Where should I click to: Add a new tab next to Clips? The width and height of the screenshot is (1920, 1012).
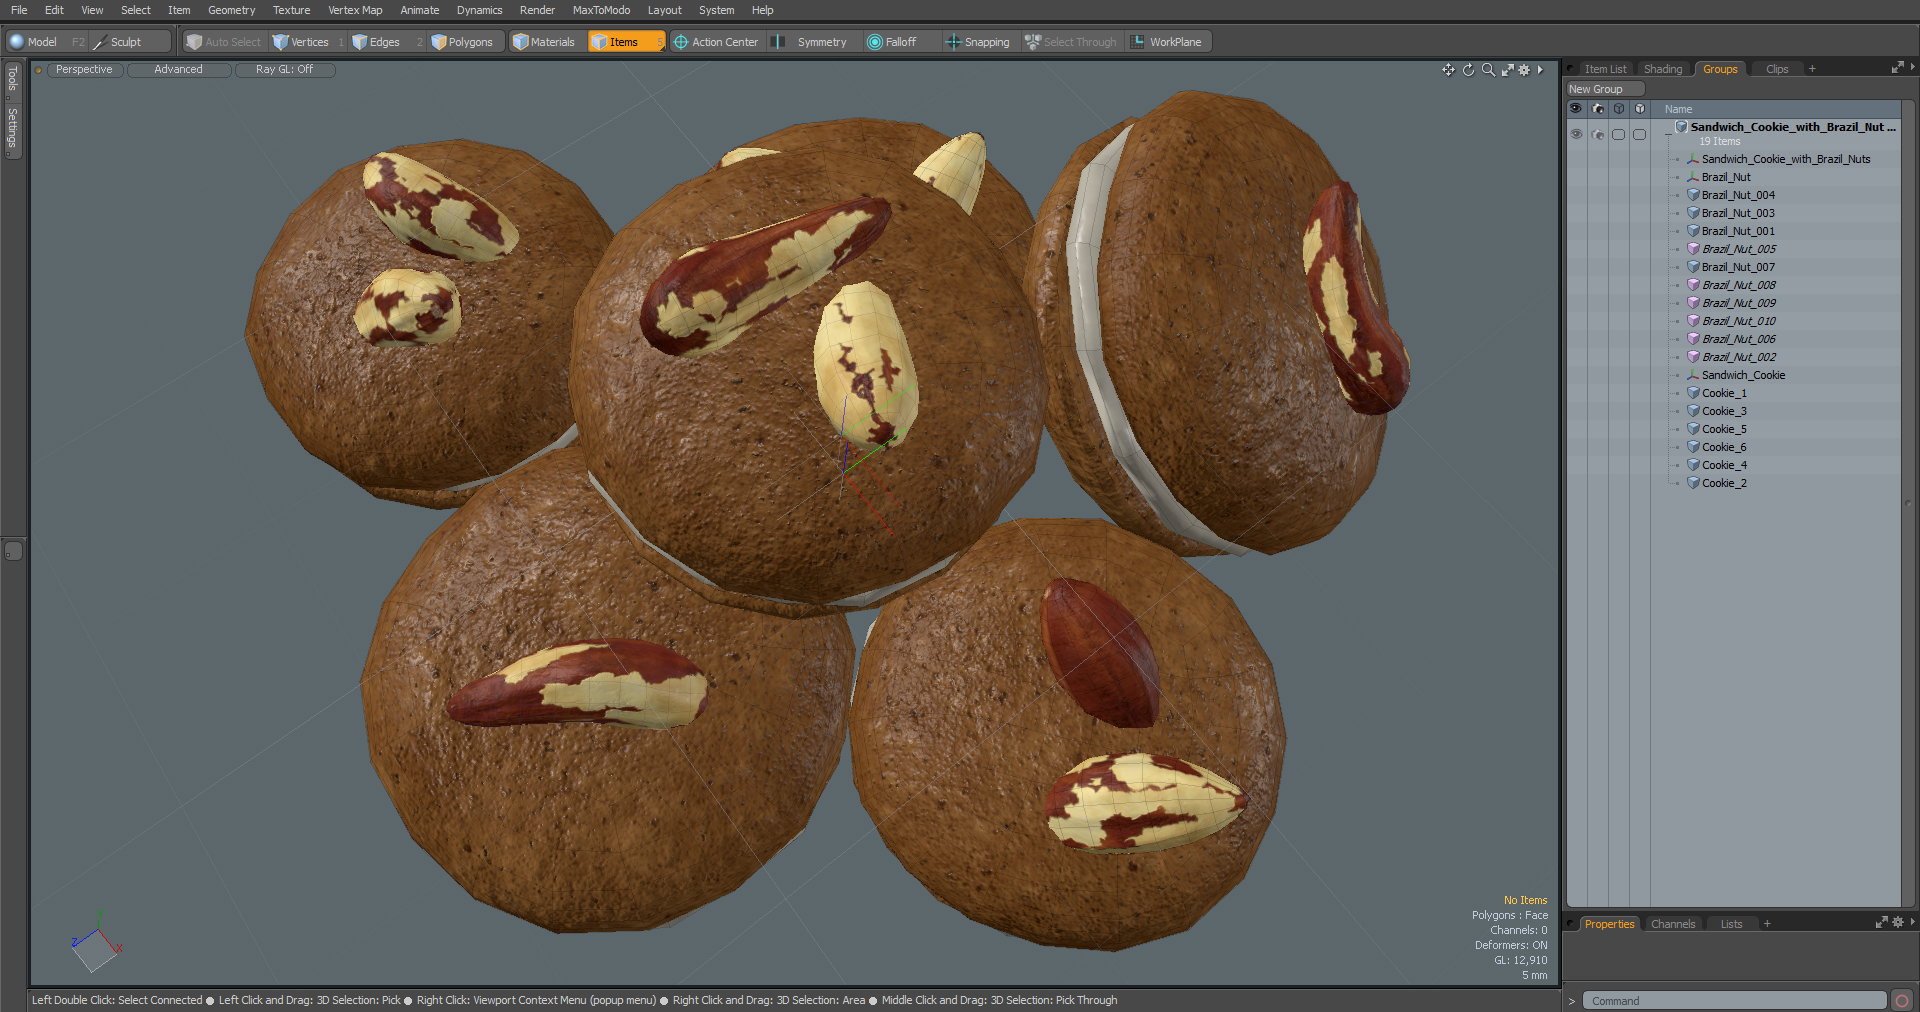1812,69
